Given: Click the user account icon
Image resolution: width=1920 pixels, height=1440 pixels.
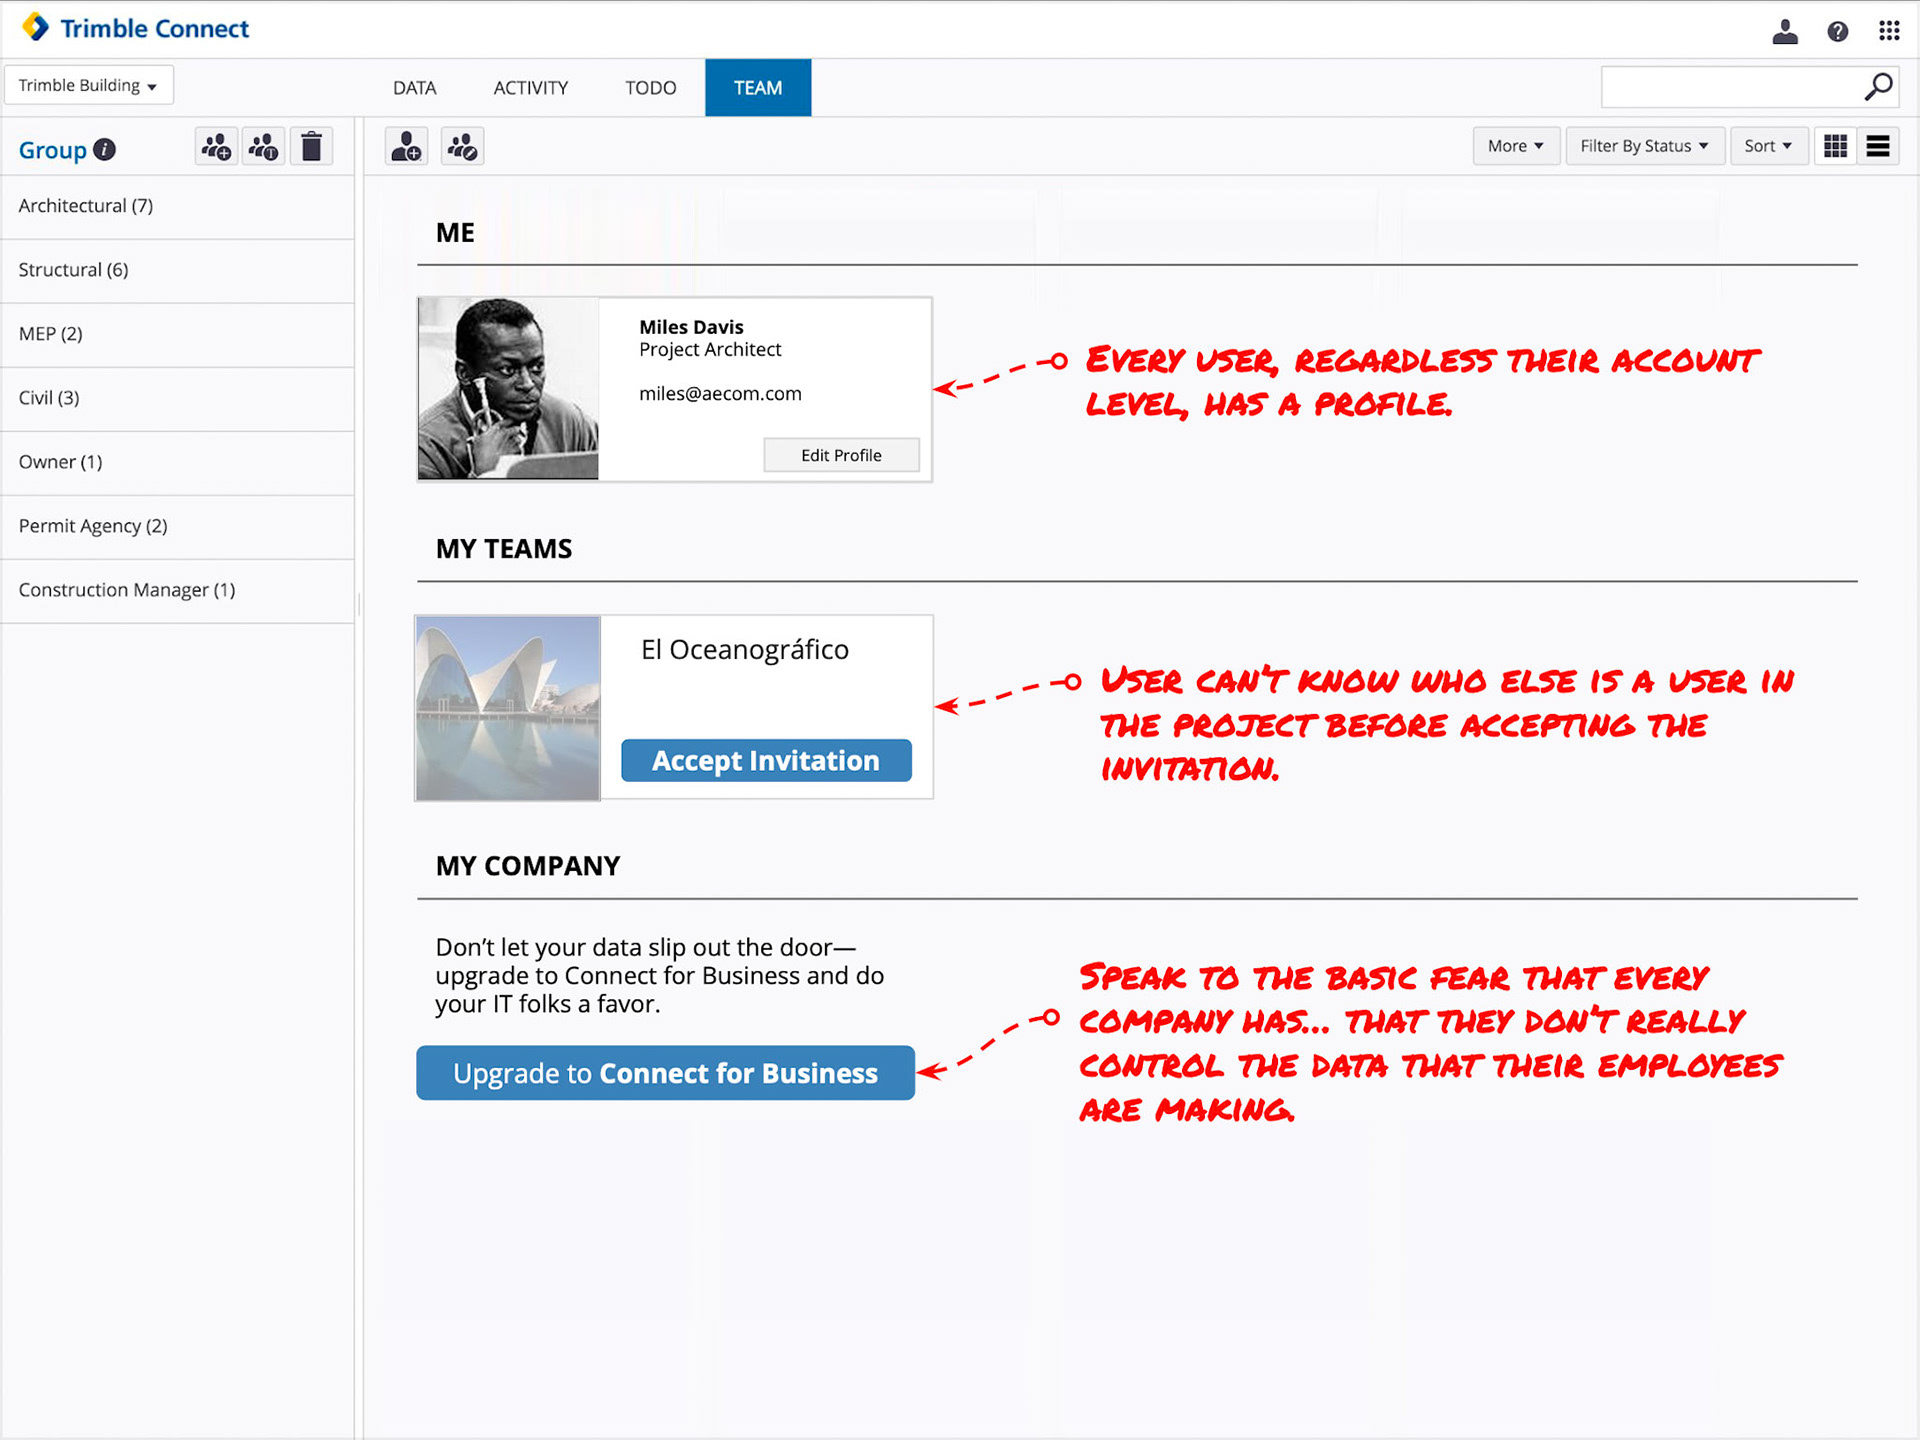Looking at the screenshot, I should coord(1785,31).
